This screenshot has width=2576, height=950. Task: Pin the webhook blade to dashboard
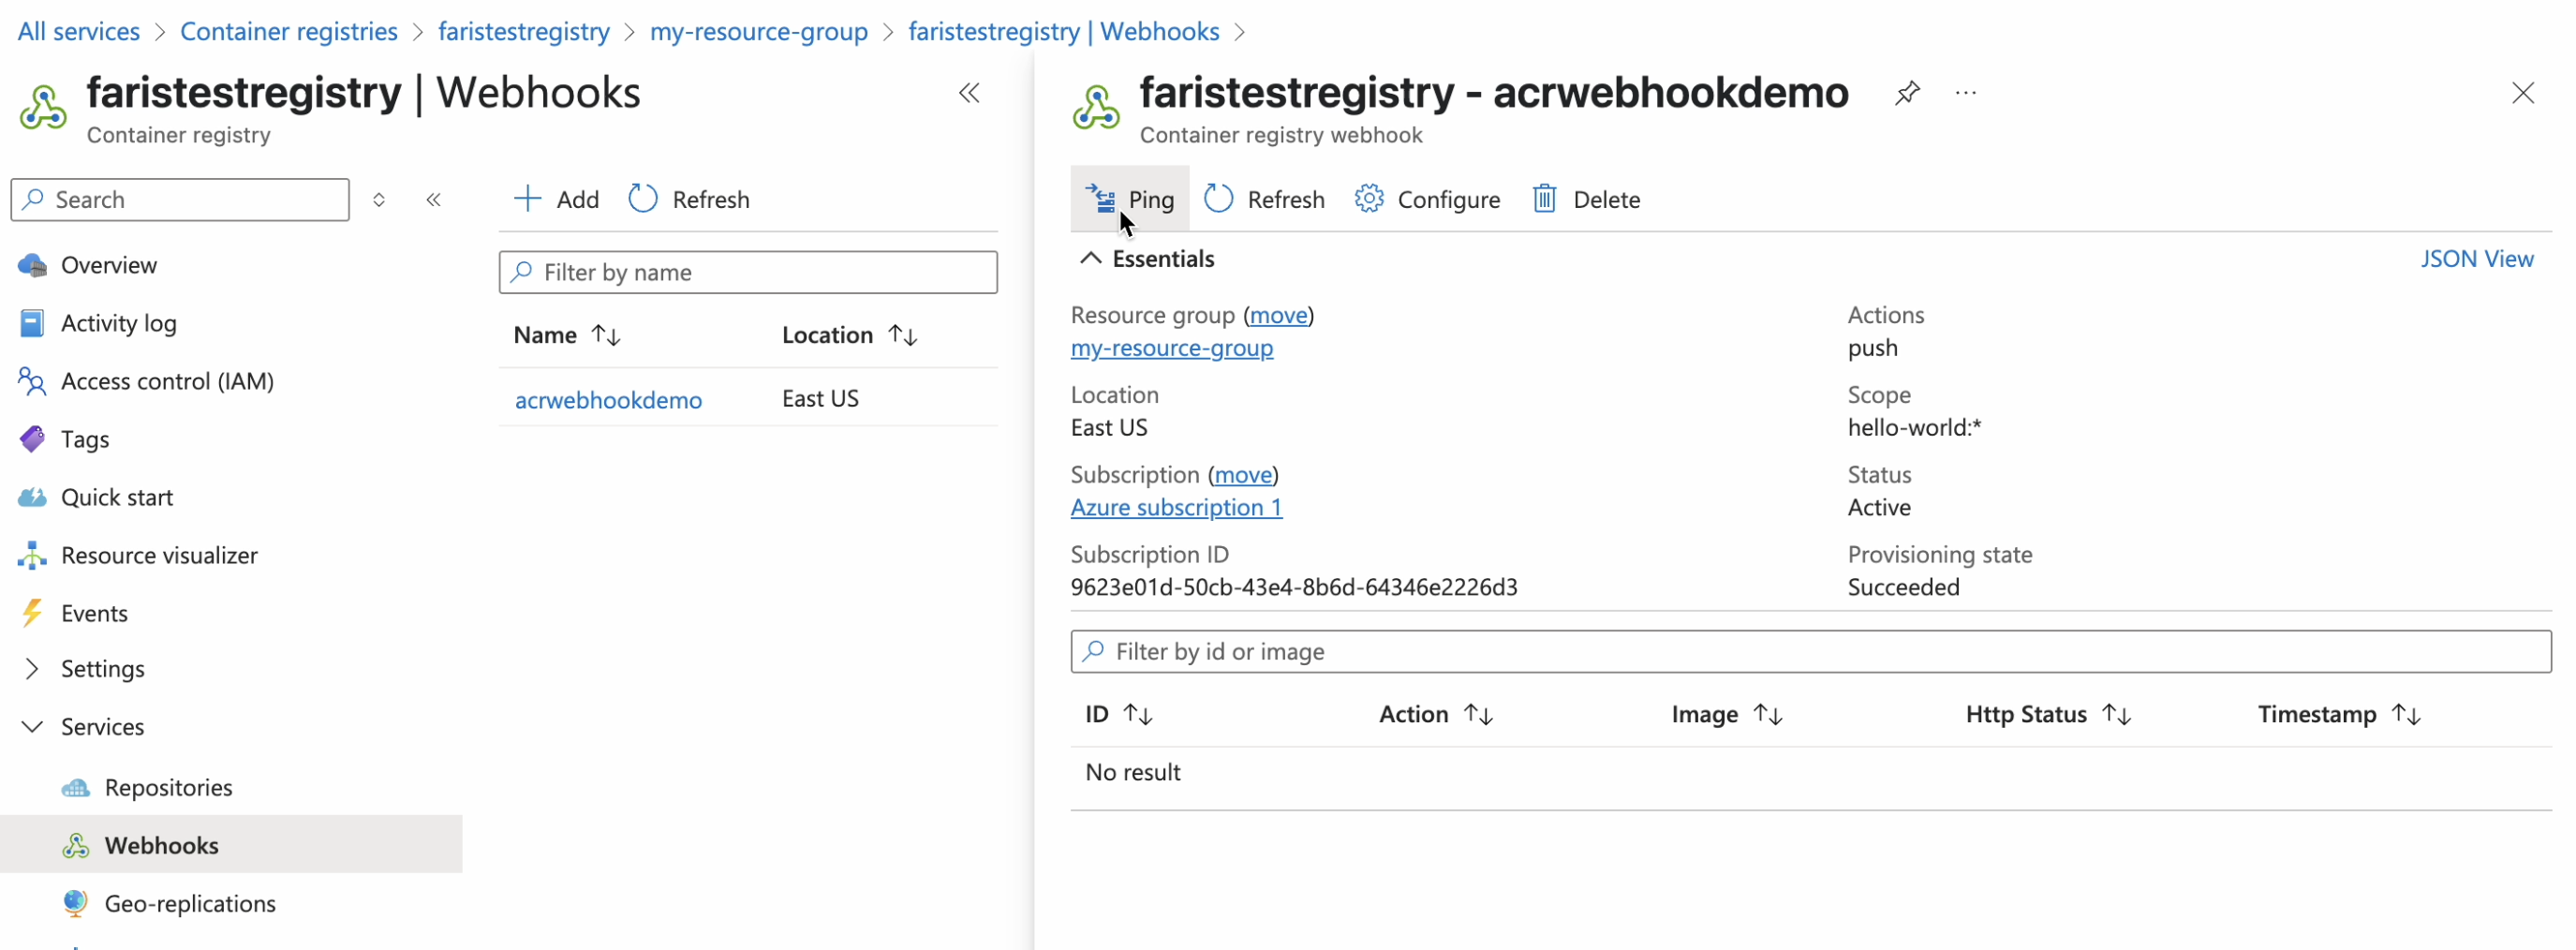coord(1907,93)
